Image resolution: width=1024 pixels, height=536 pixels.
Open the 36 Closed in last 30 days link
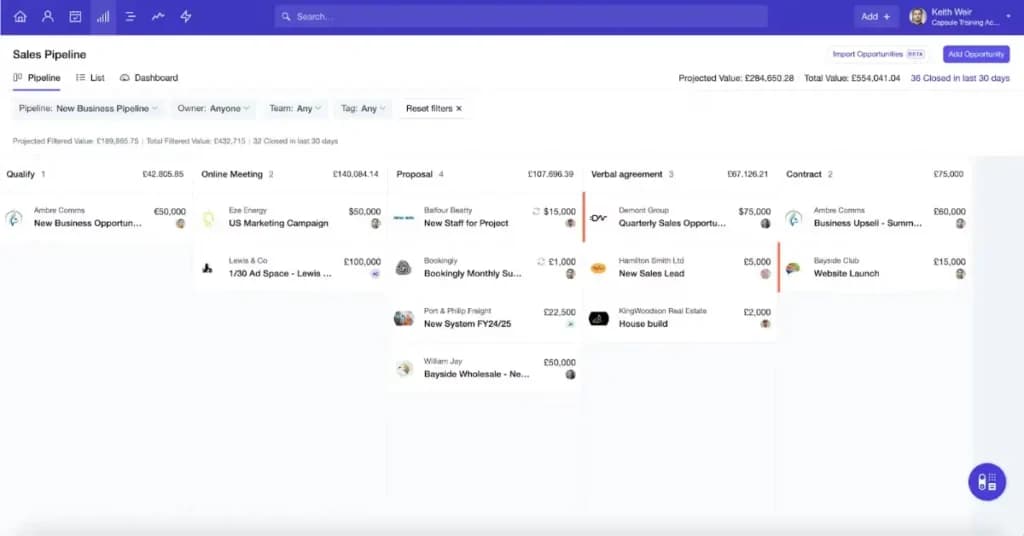point(960,78)
